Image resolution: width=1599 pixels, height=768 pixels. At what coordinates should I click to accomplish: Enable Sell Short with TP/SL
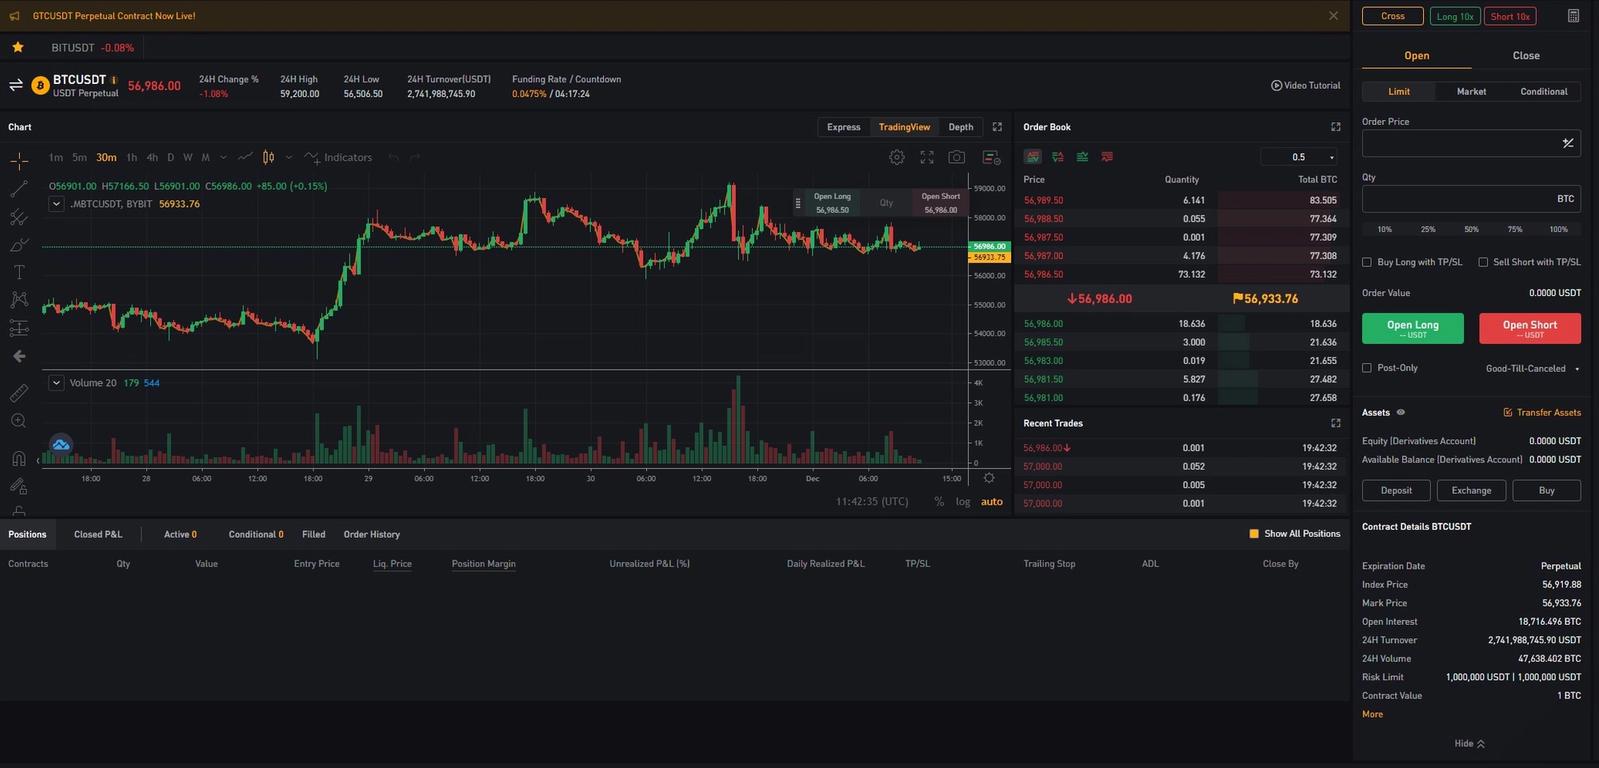tap(1483, 262)
